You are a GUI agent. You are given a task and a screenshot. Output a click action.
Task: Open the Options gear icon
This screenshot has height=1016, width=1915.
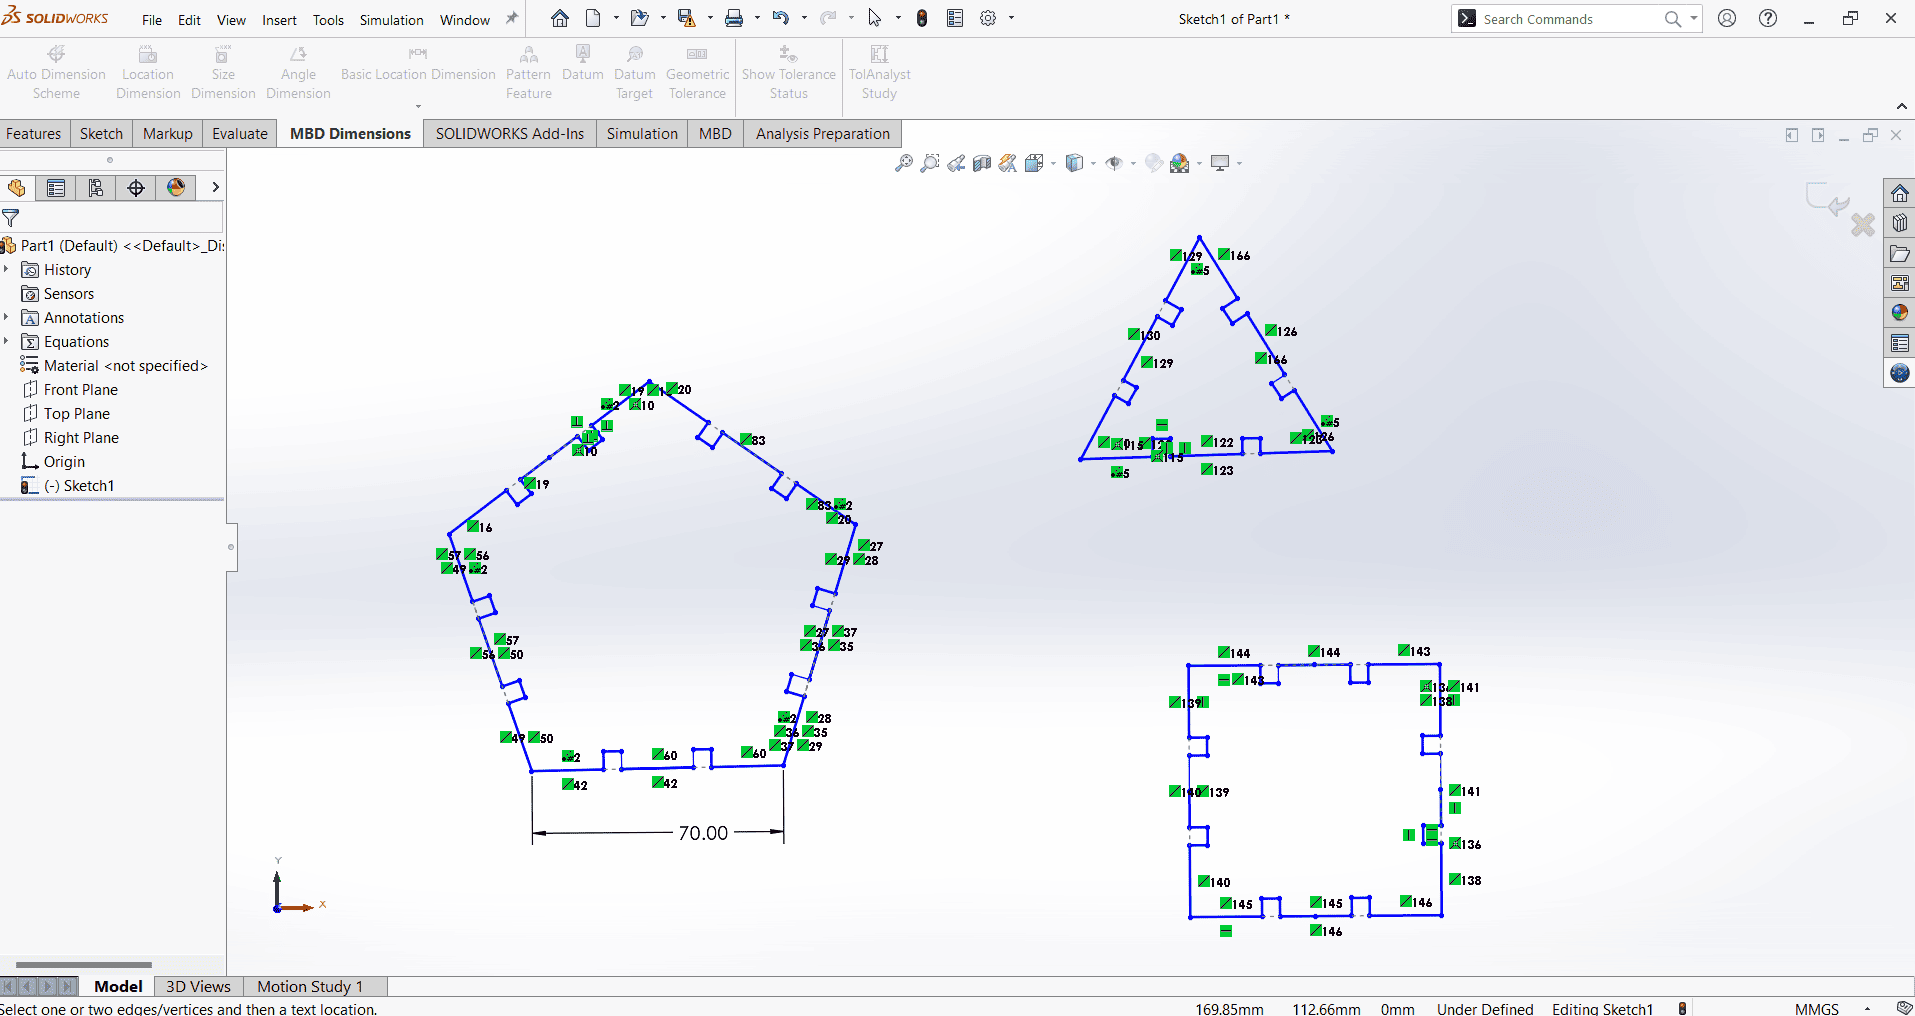[988, 18]
